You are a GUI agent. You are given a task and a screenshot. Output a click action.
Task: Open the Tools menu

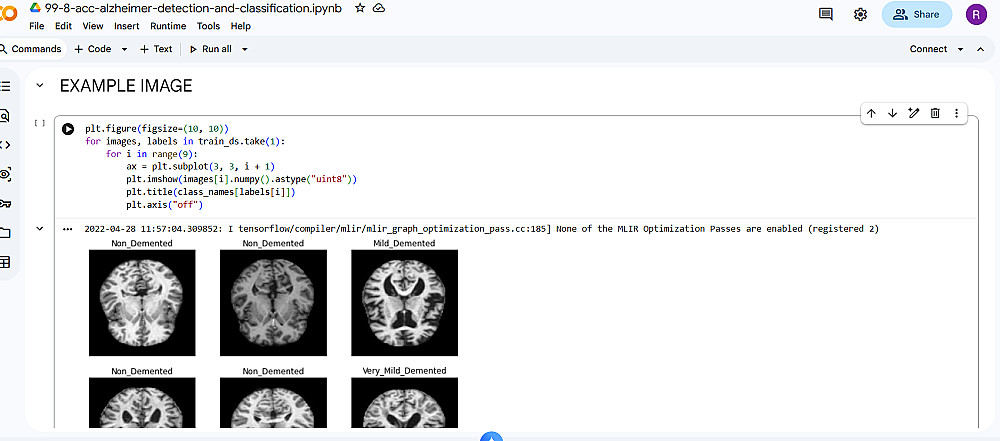[209, 26]
